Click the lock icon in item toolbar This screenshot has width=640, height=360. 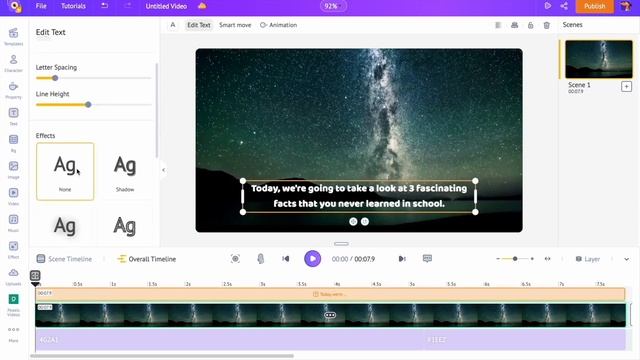tap(530, 25)
